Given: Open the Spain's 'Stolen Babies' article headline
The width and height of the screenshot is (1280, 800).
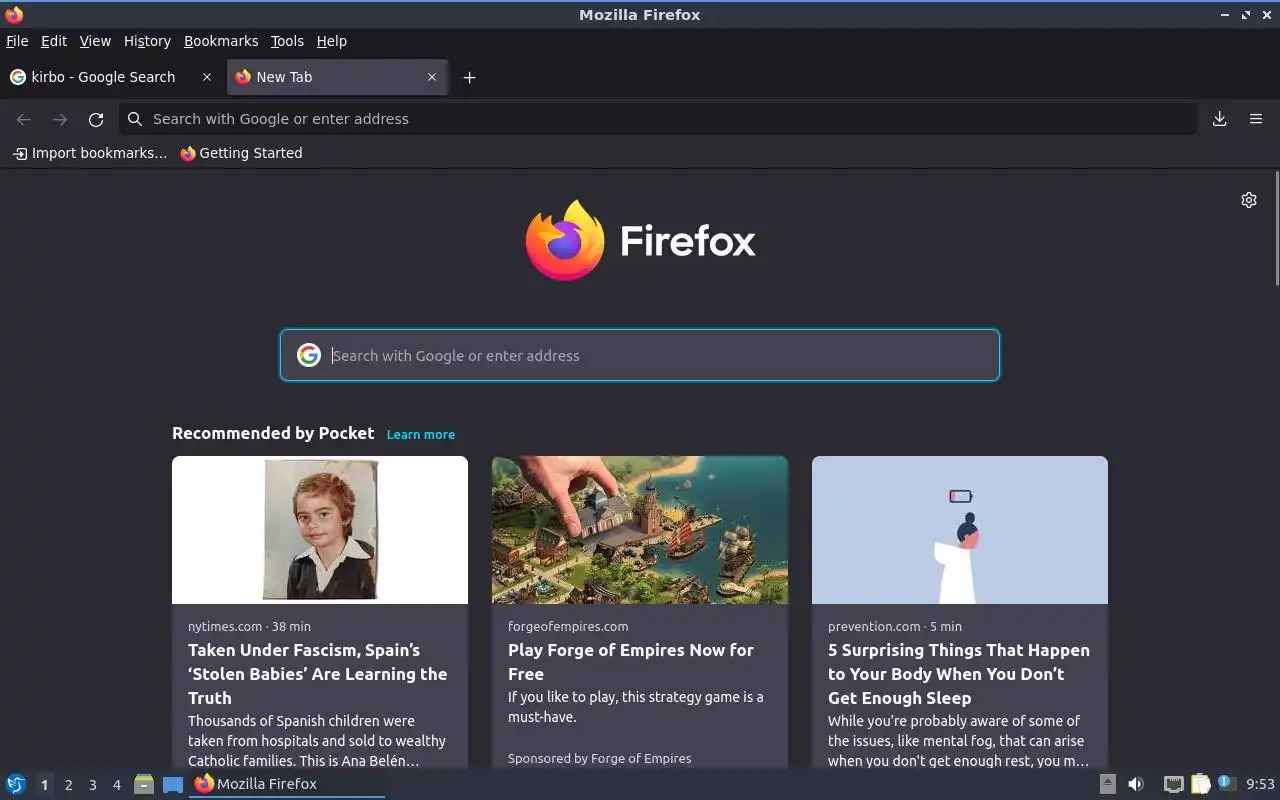Looking at the screenshot, I should pyautogui.click(x=318, y=674).
